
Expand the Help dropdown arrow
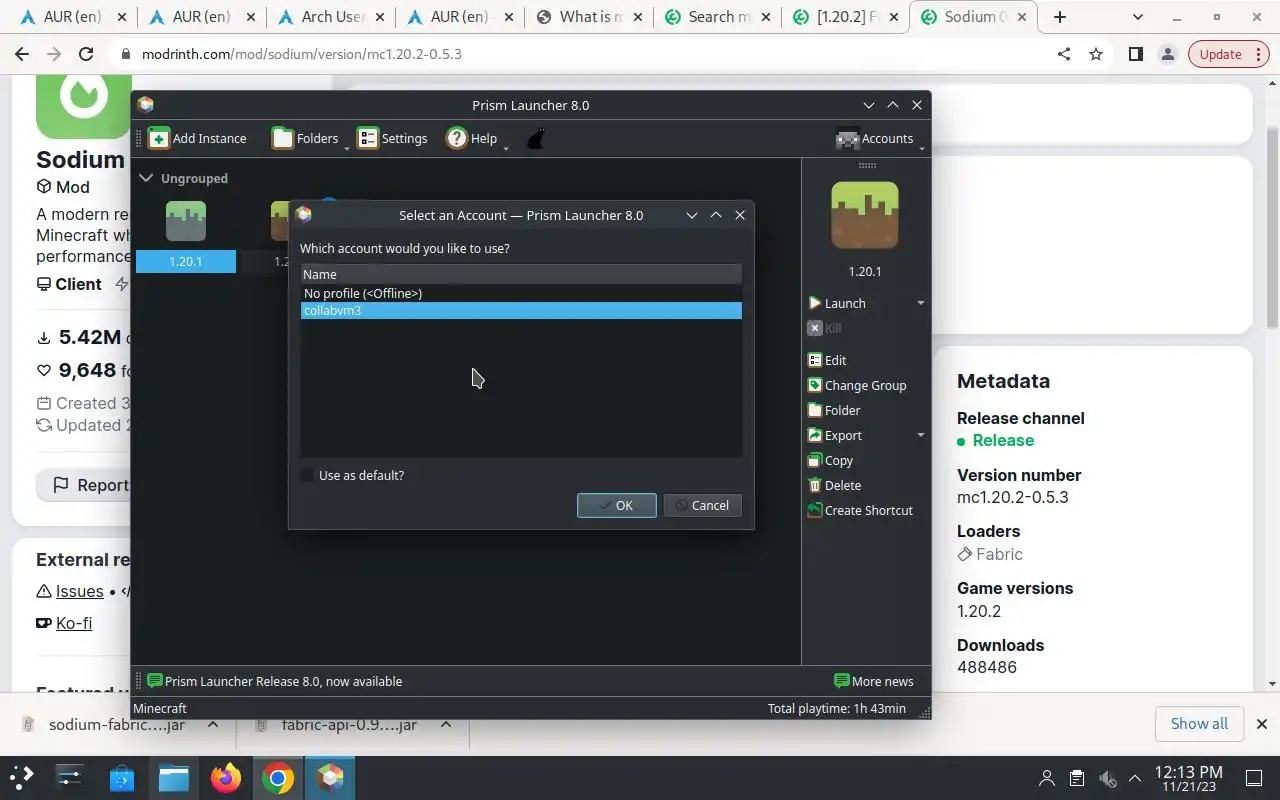coord(506,147)
